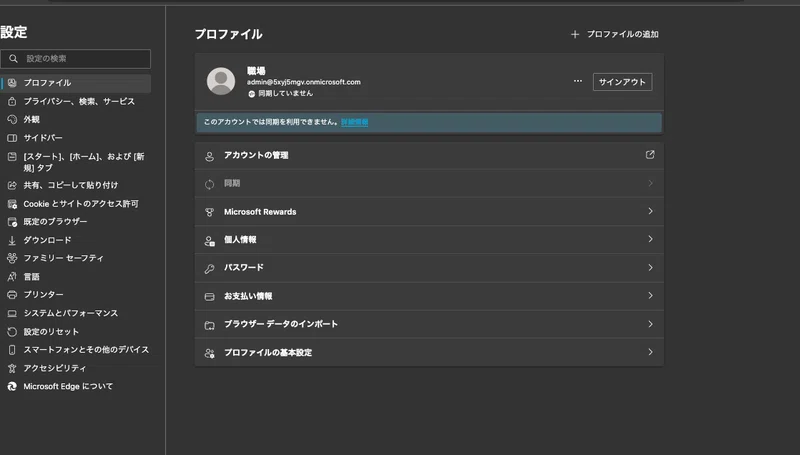This screenshot has height=455, width=800.
Task: Expand the 同期 row chevron
Action: coord(651,183)
